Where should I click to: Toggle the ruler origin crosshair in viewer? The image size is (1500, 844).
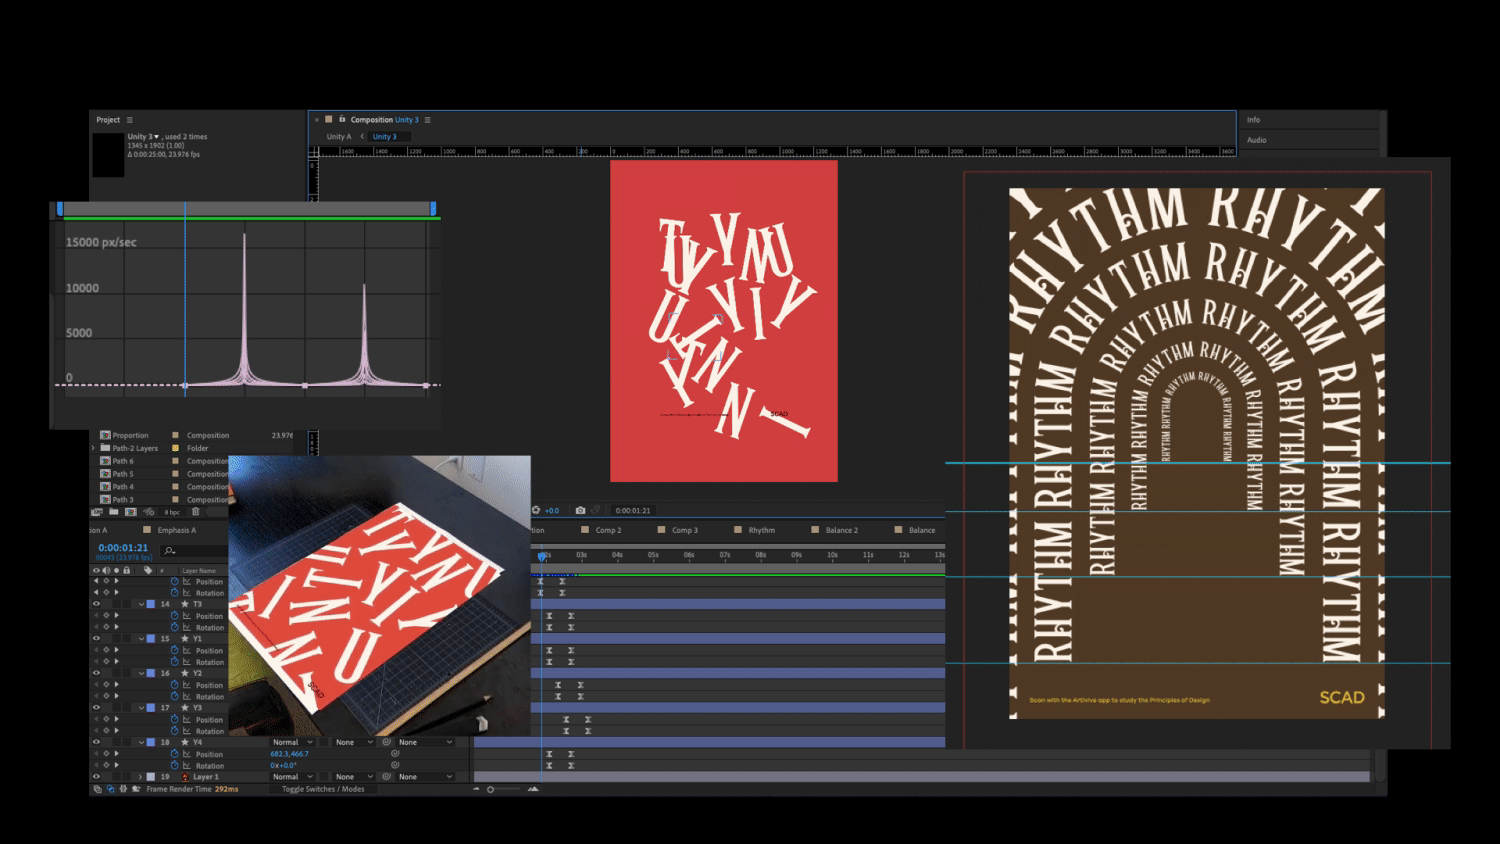click(314, 152)
